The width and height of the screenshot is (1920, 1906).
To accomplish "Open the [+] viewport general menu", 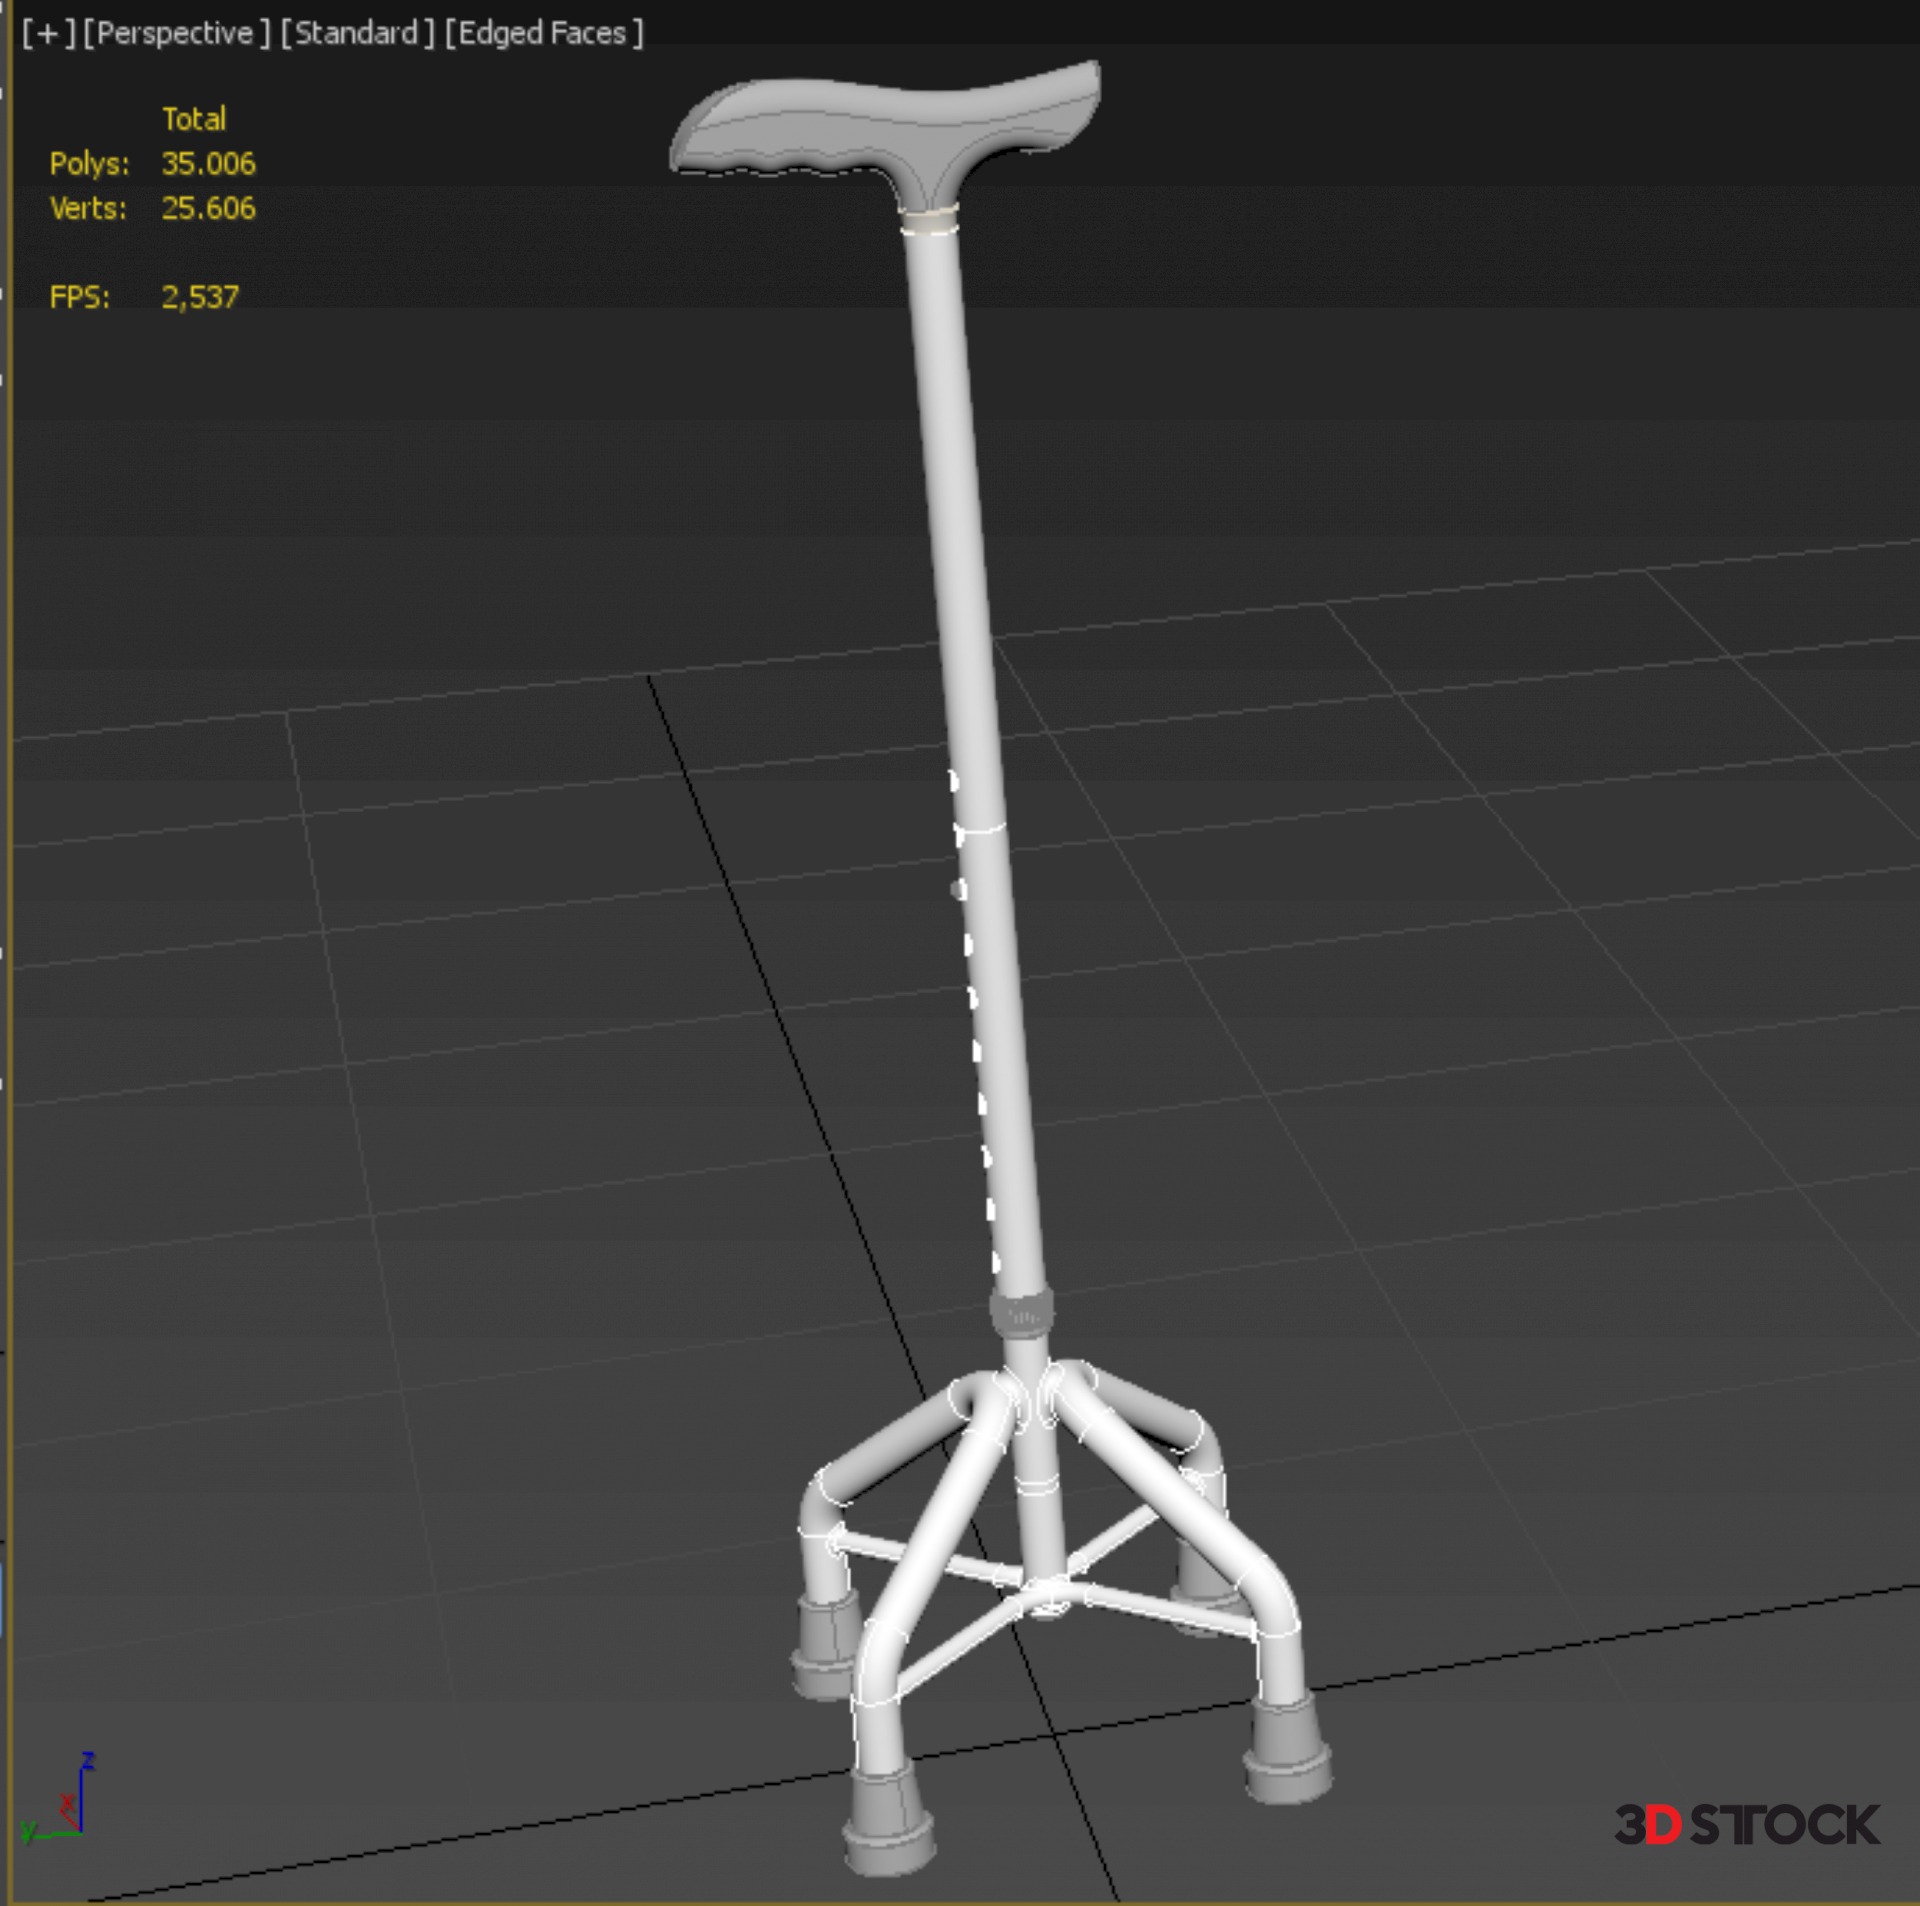I will [x=48, y=33].
